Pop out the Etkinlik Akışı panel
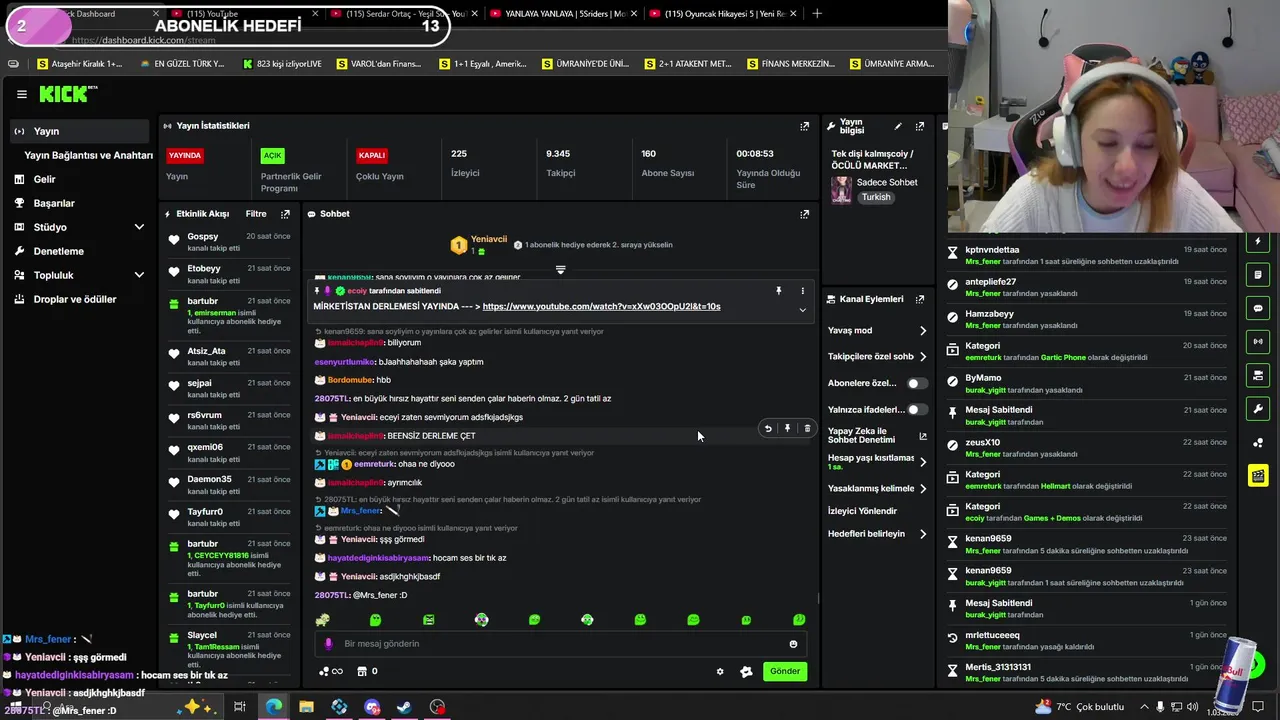Viewport: 1280px width, 720px height. 285,214
